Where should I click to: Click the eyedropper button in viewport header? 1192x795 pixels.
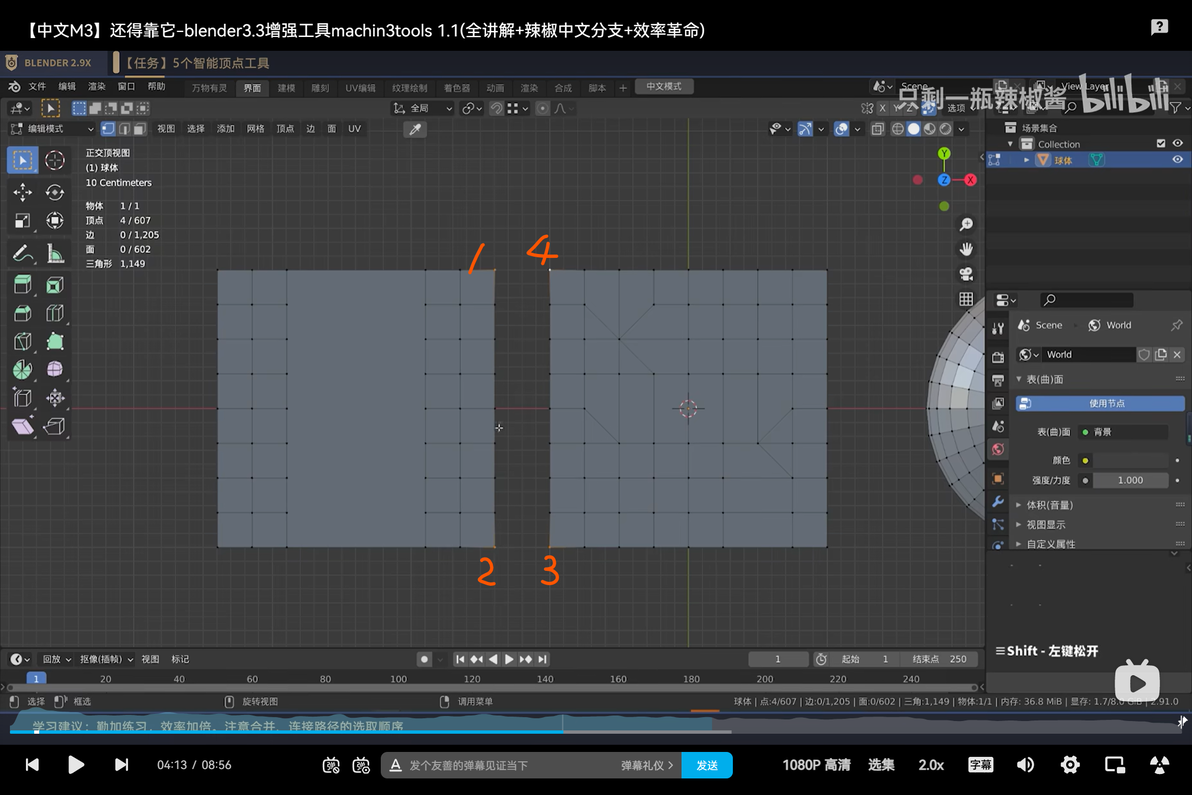[x=415, y=129]
